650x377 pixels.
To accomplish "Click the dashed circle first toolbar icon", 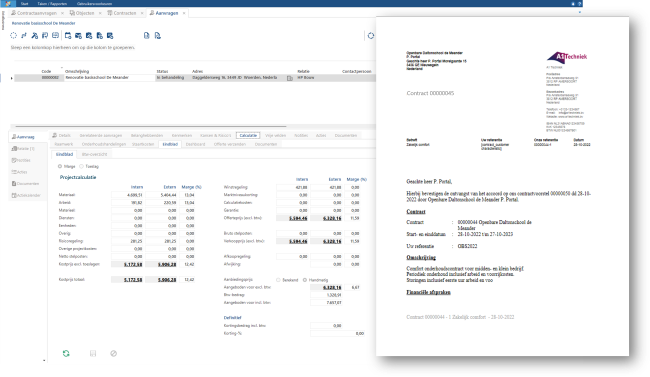I will 13,36.
